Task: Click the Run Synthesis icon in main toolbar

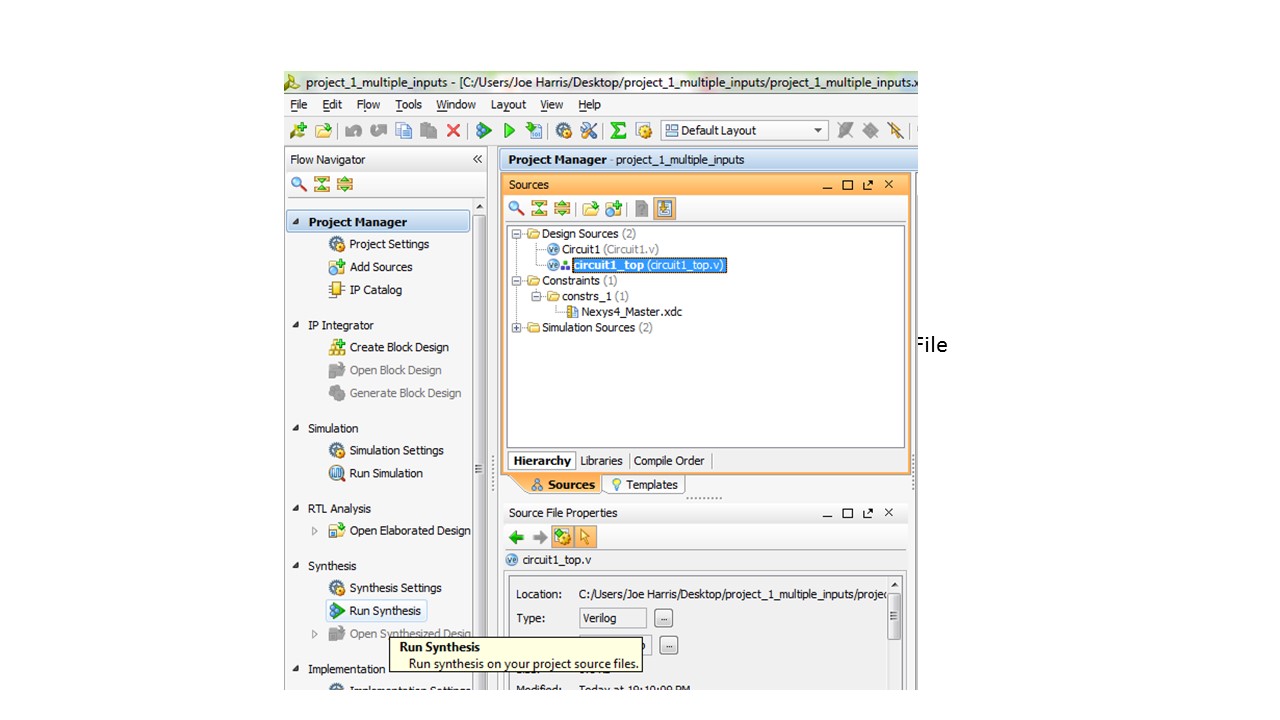Action: point(484,130)
